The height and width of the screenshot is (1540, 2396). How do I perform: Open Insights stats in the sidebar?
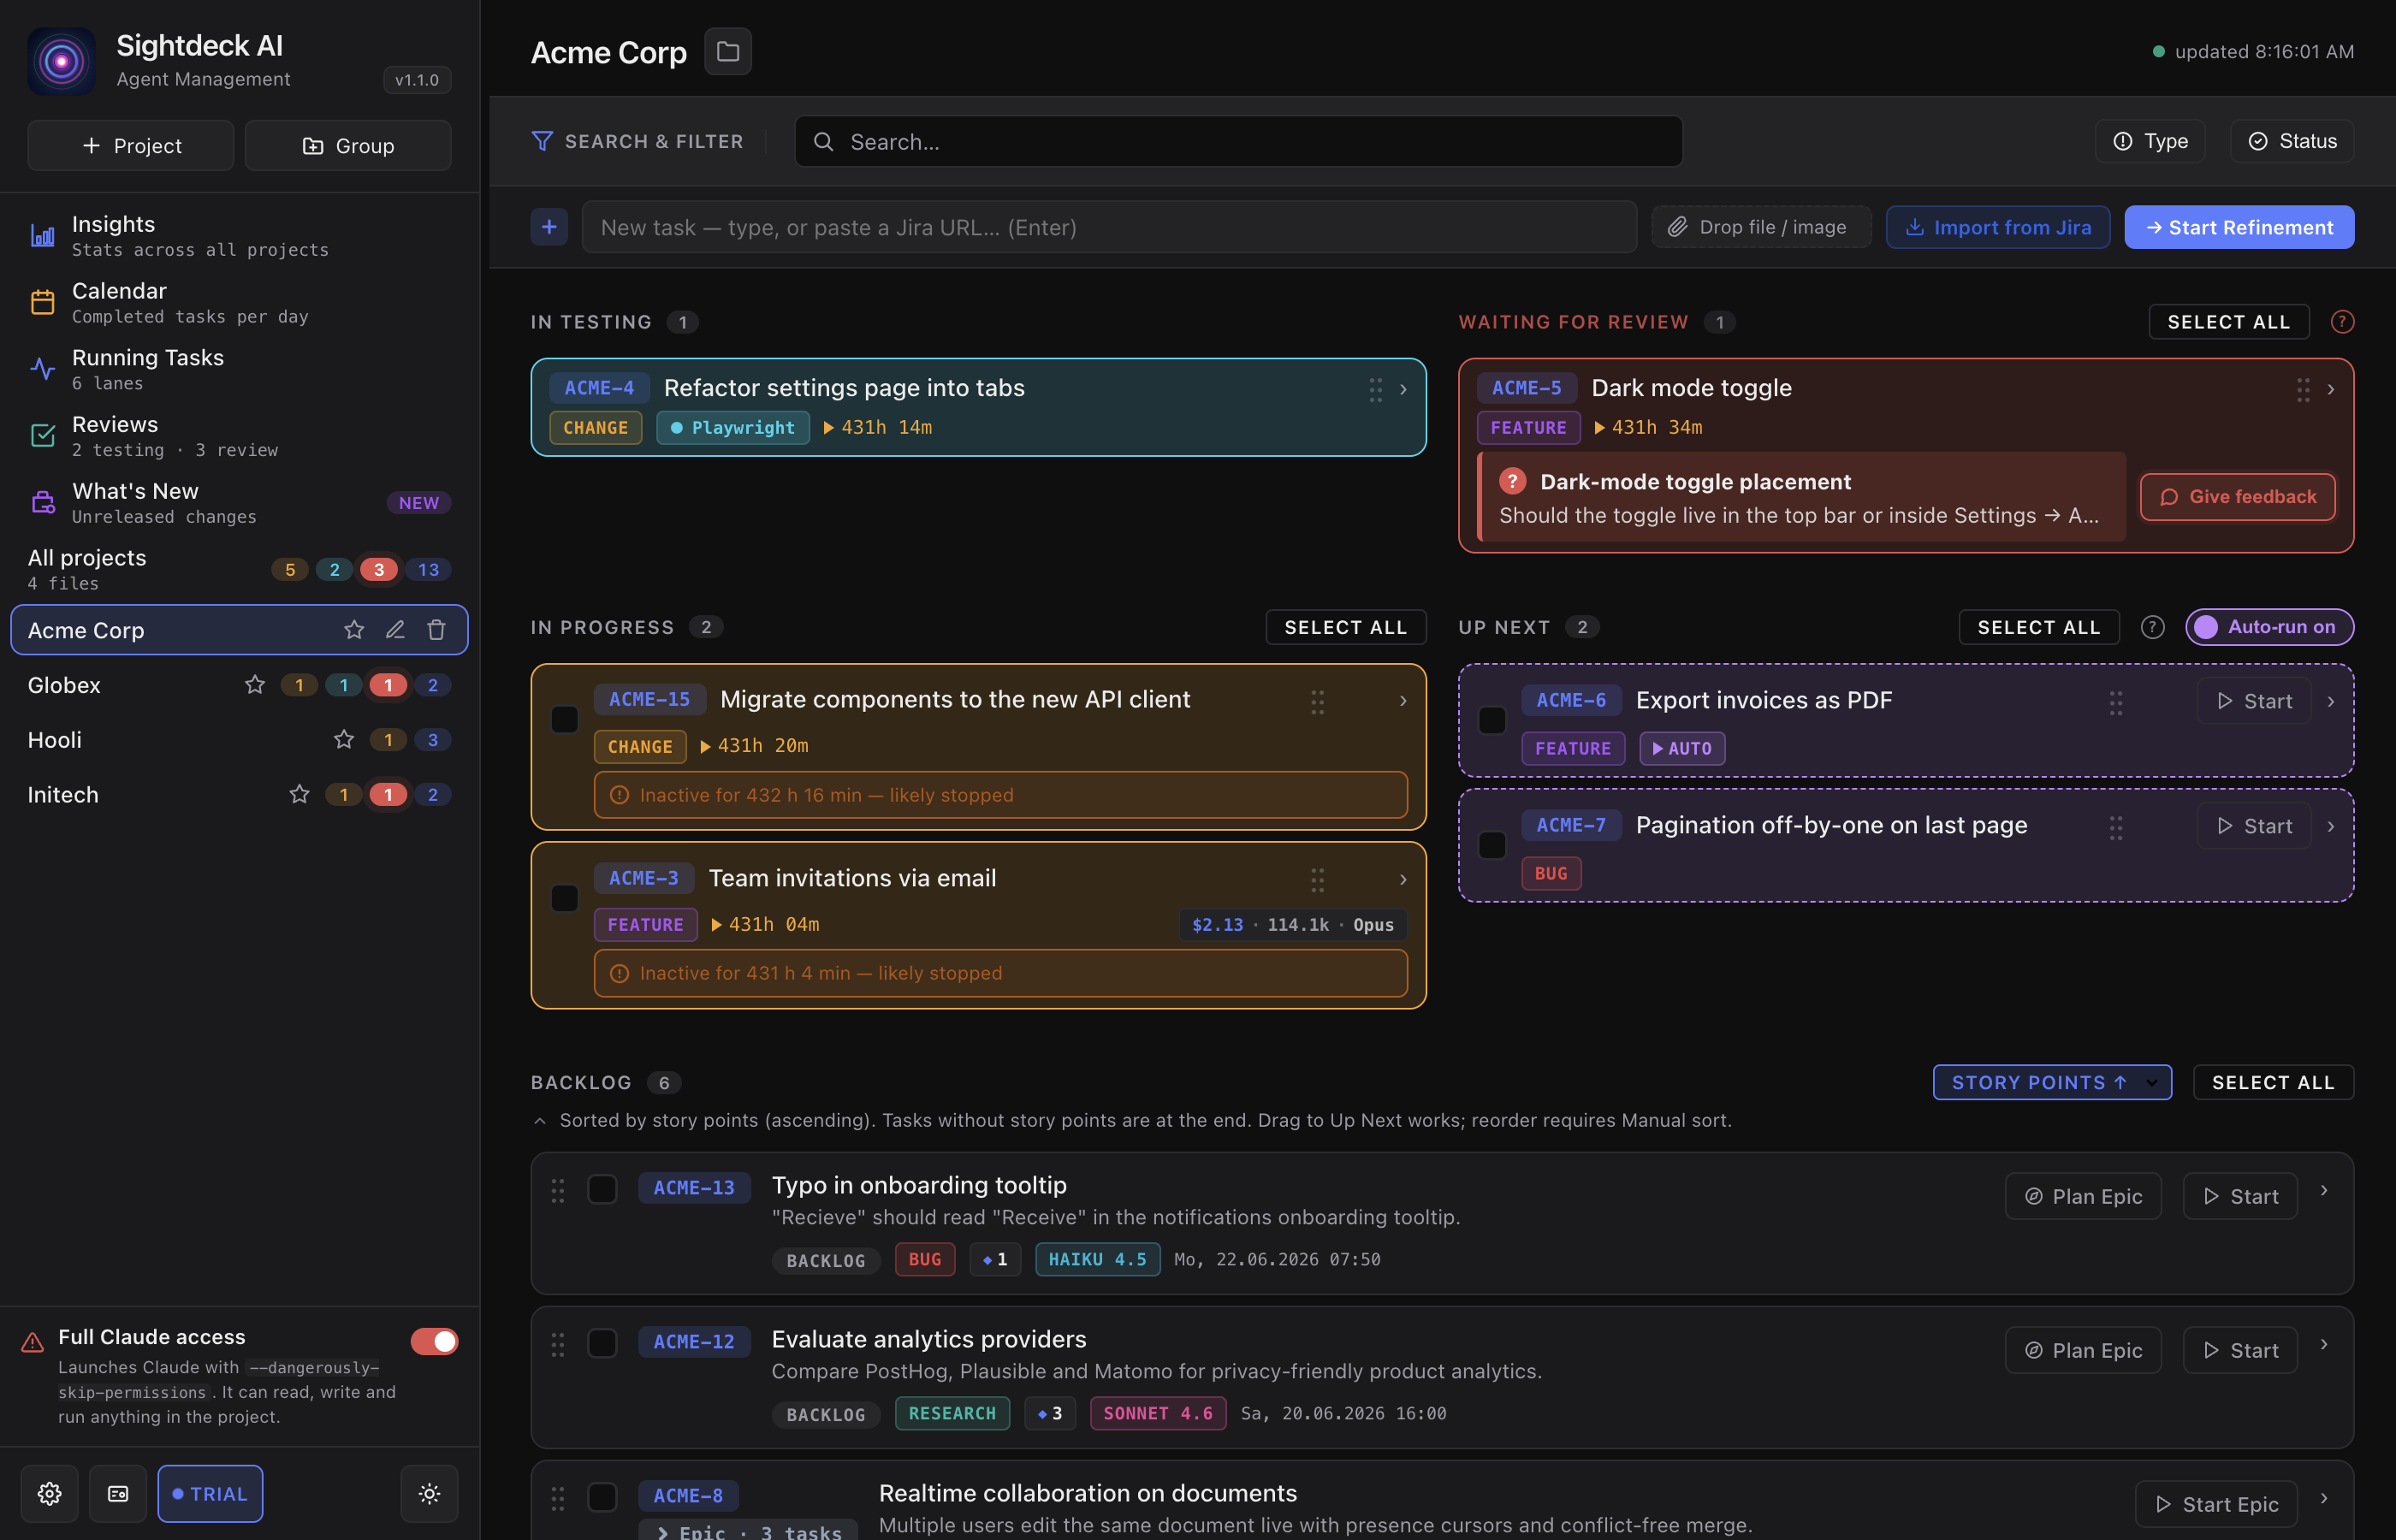(x=238, y=235)
